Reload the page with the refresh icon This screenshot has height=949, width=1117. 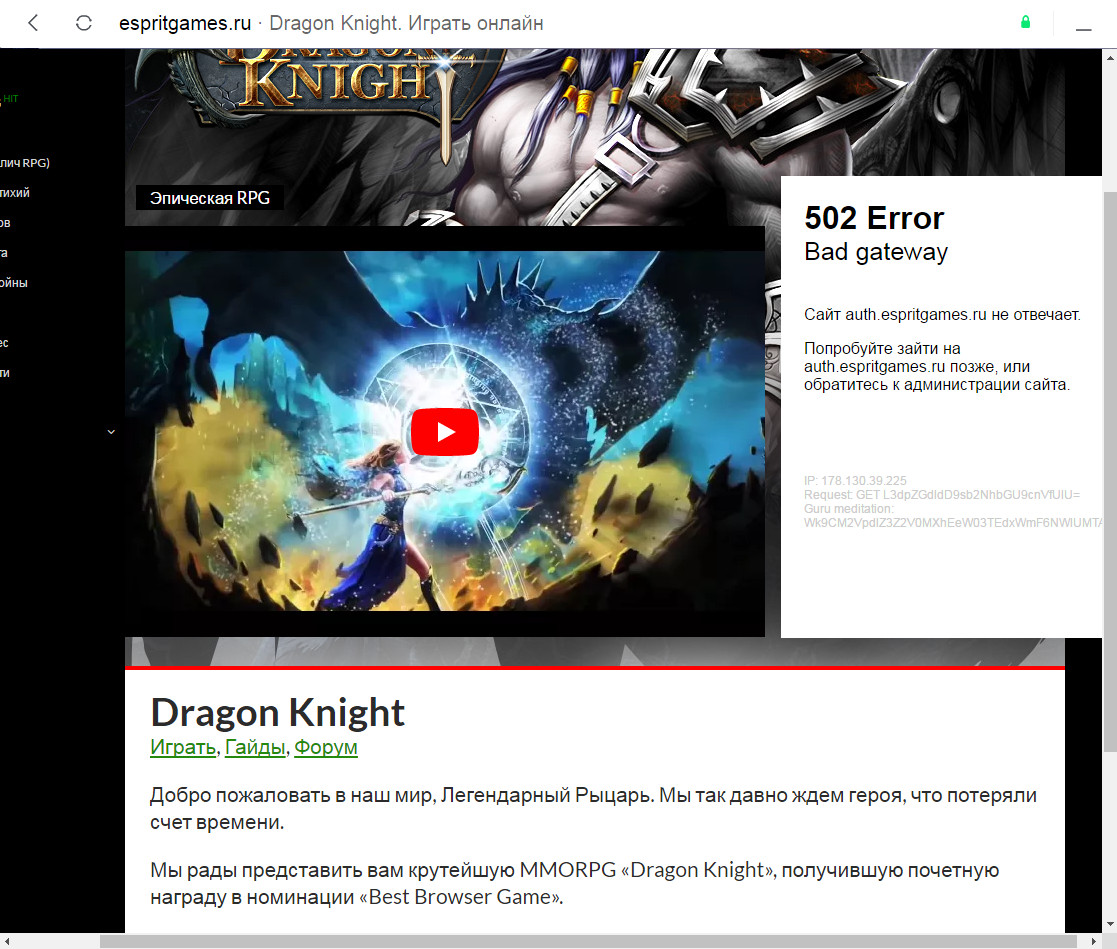[x=84, y=23]
